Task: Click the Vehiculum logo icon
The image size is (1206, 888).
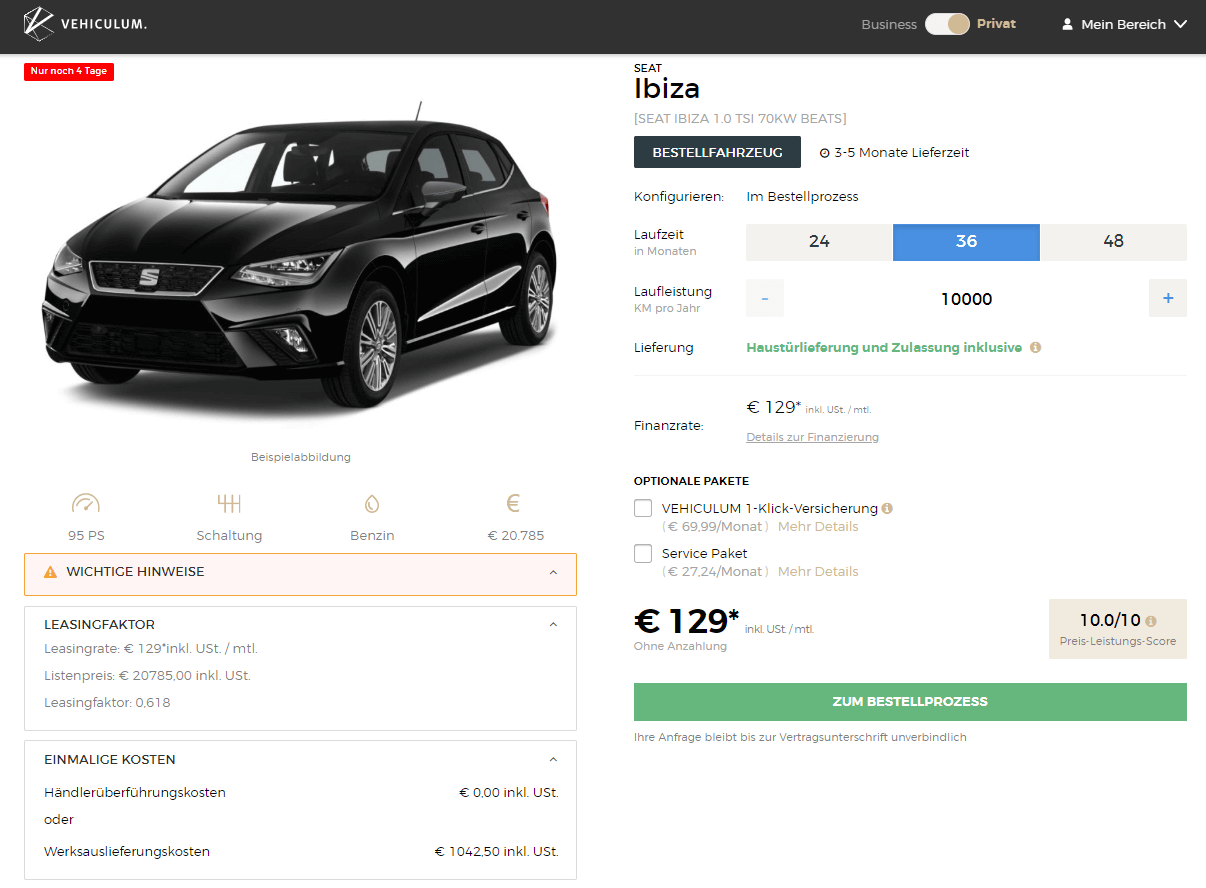Action: point(39,24)
